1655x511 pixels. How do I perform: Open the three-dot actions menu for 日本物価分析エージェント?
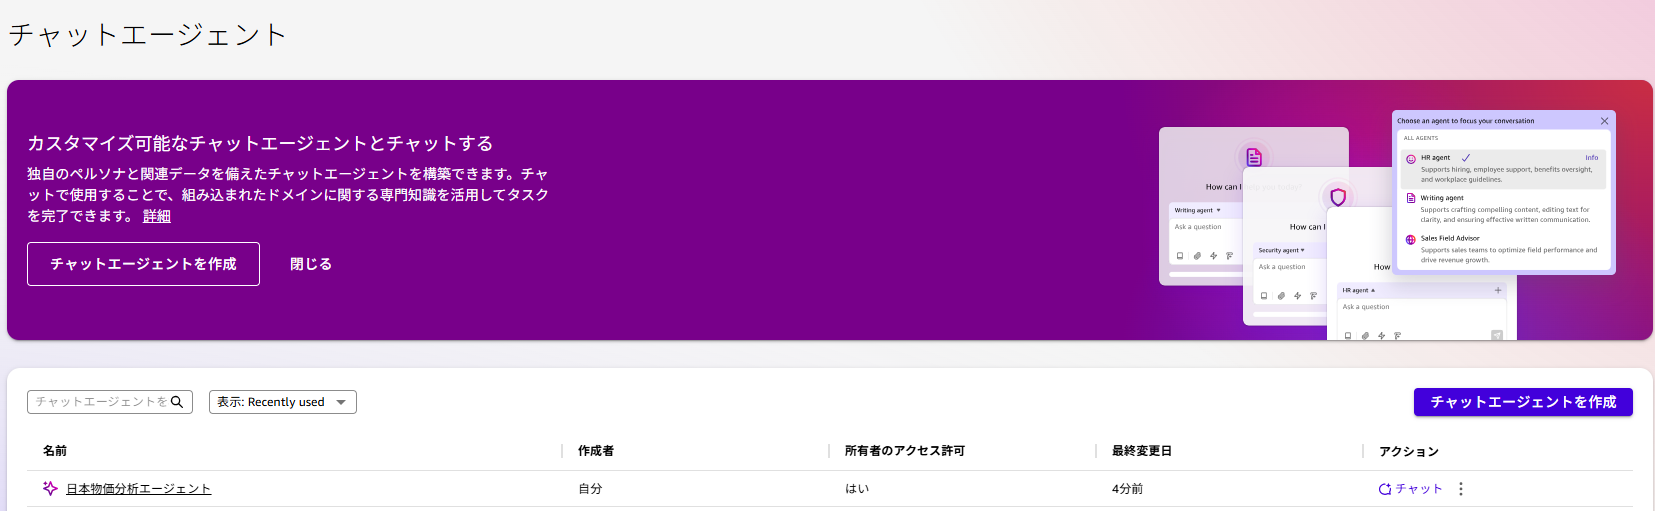1461,489
